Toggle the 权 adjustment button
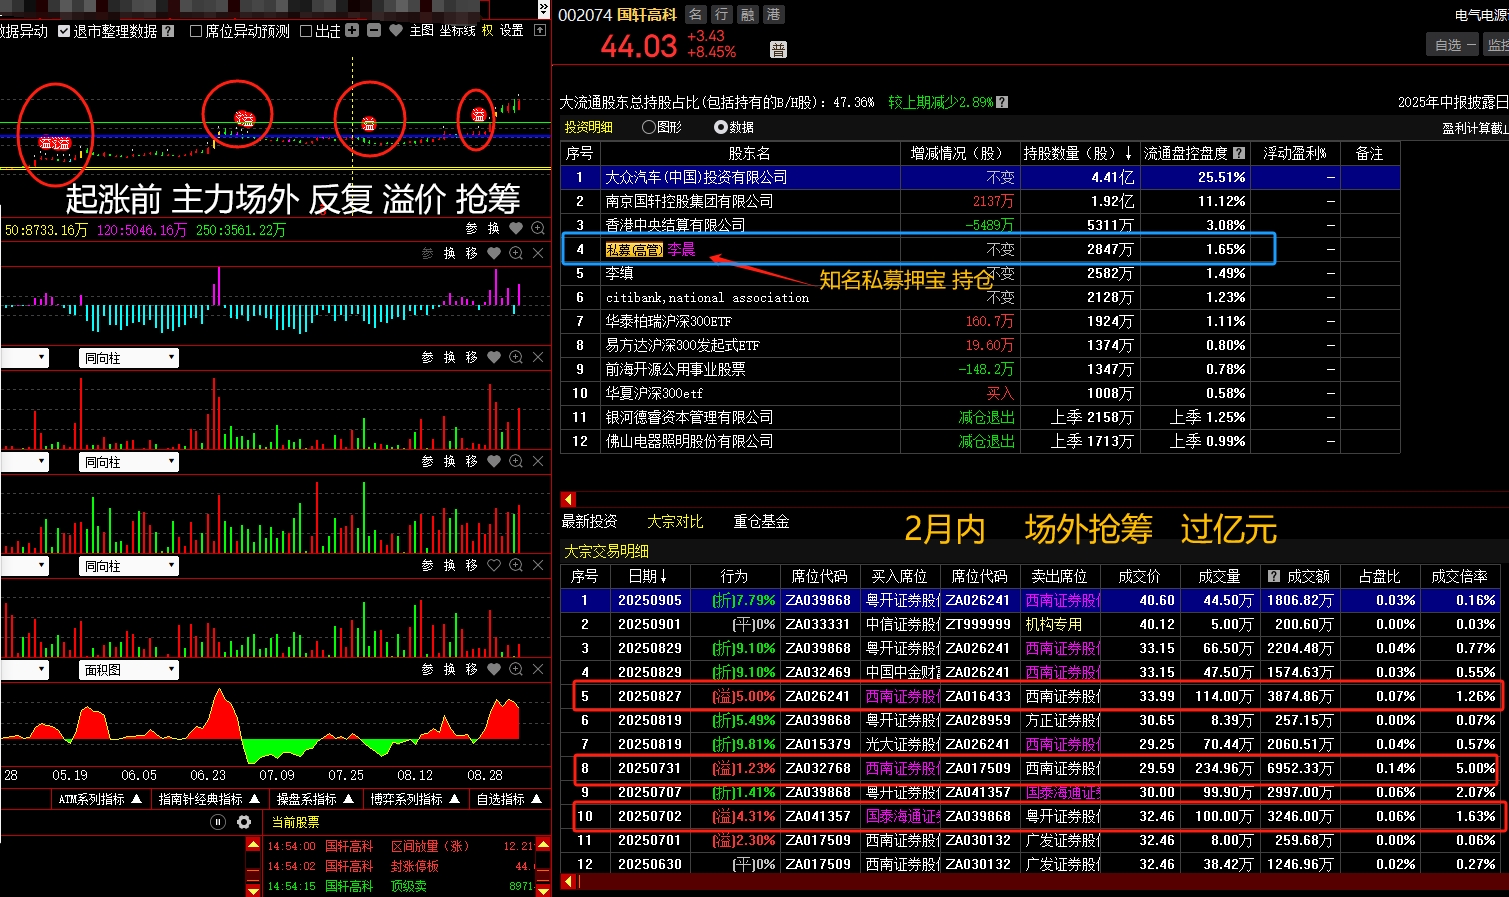The width and height of the screenshot is (1509, 897). 487,31
